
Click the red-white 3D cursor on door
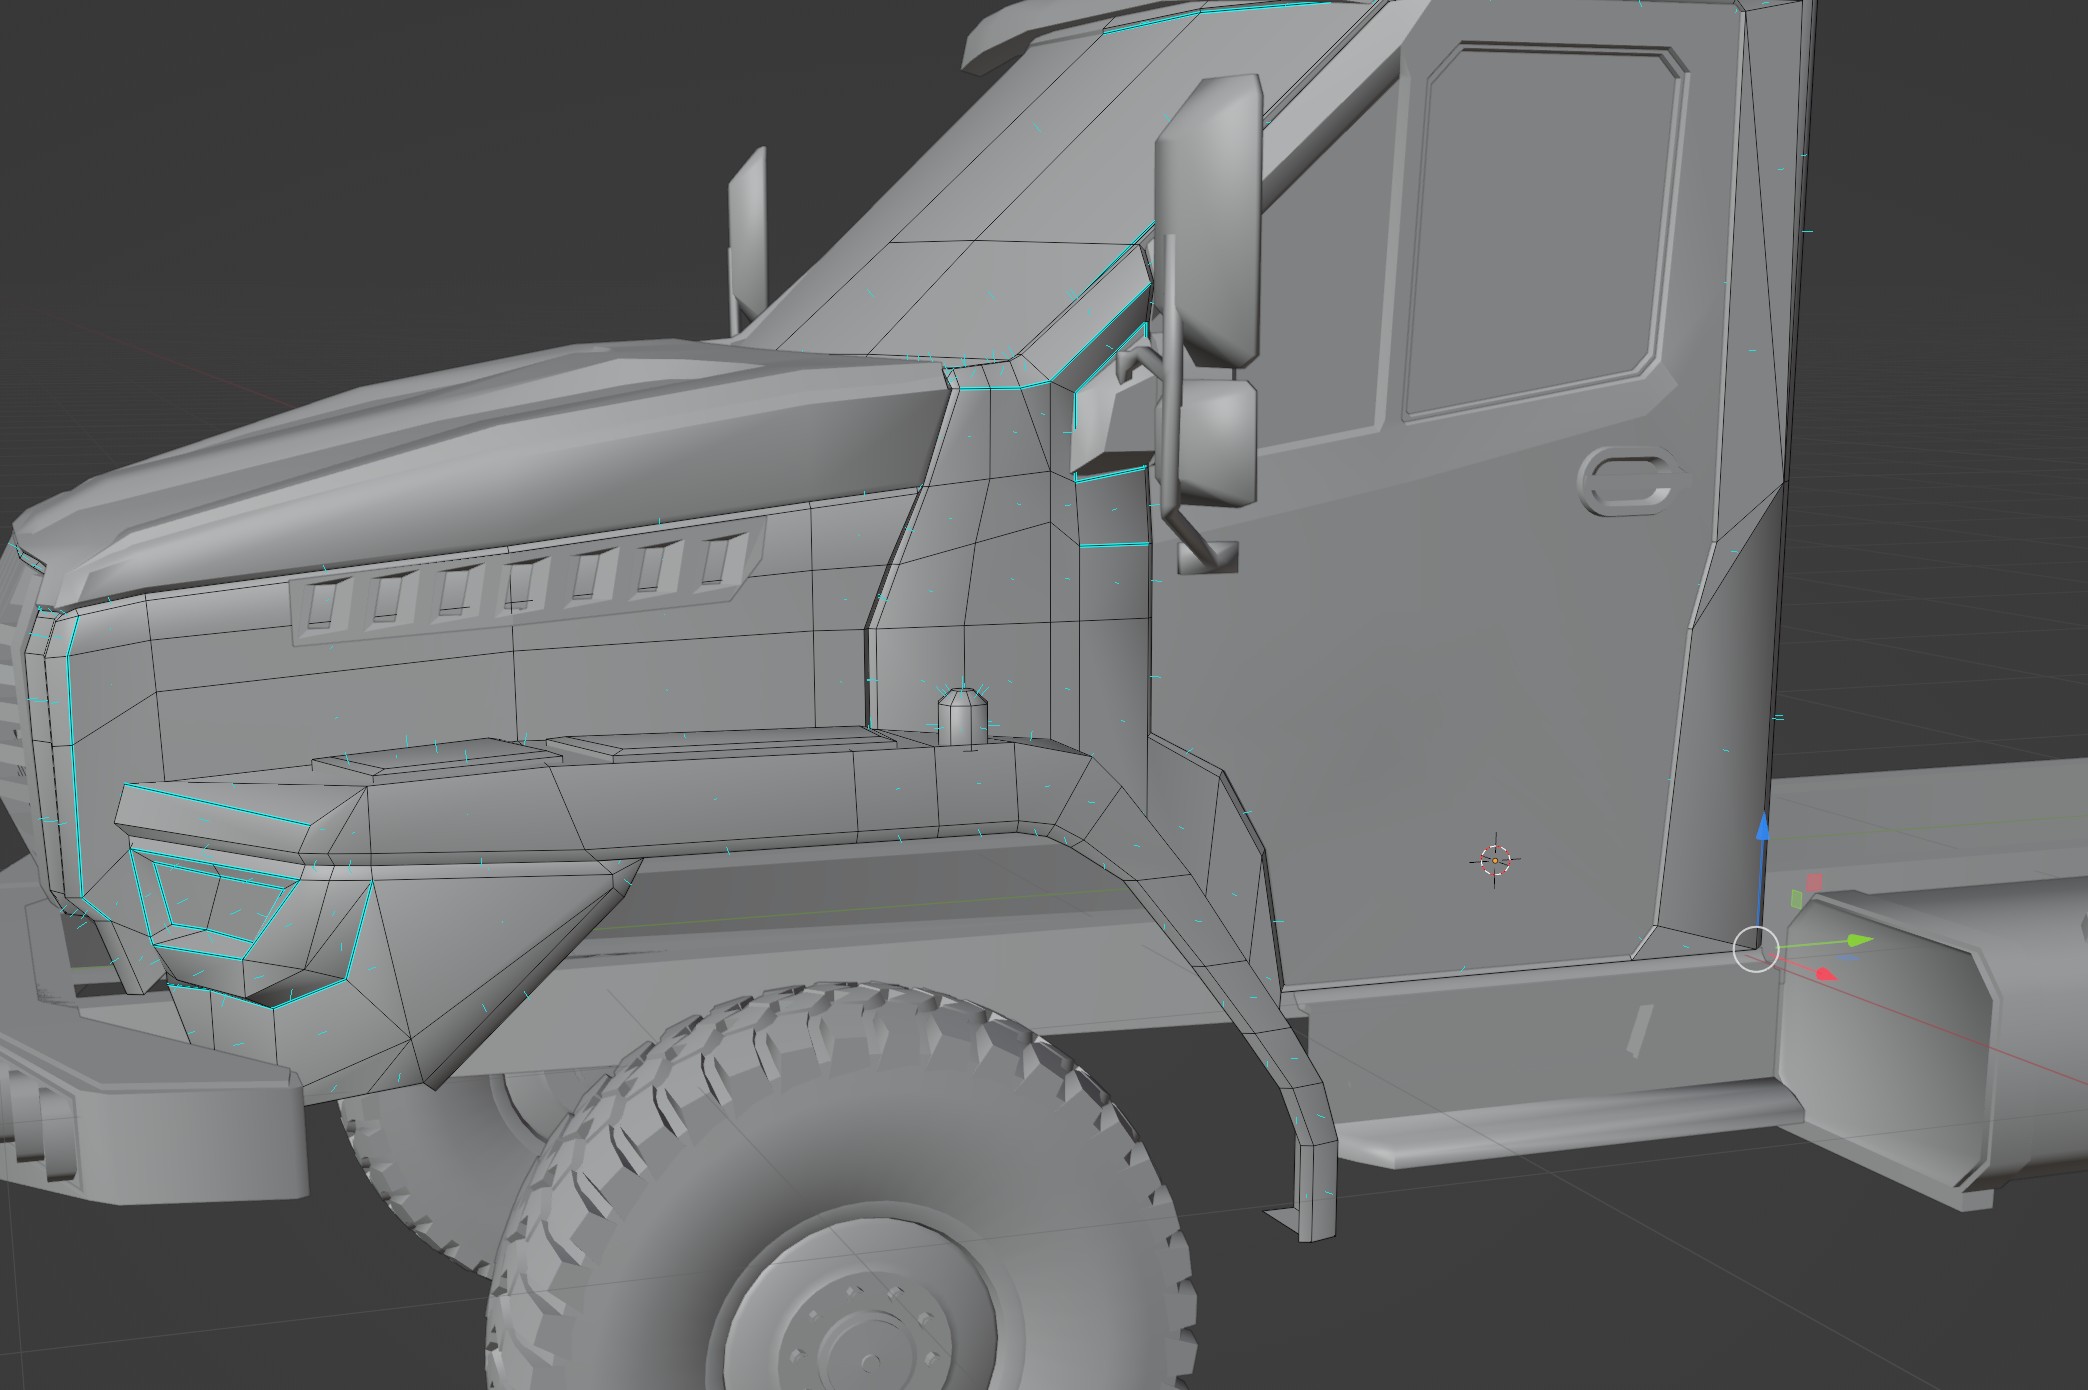pyautogui.click(x=1496, y=860)
